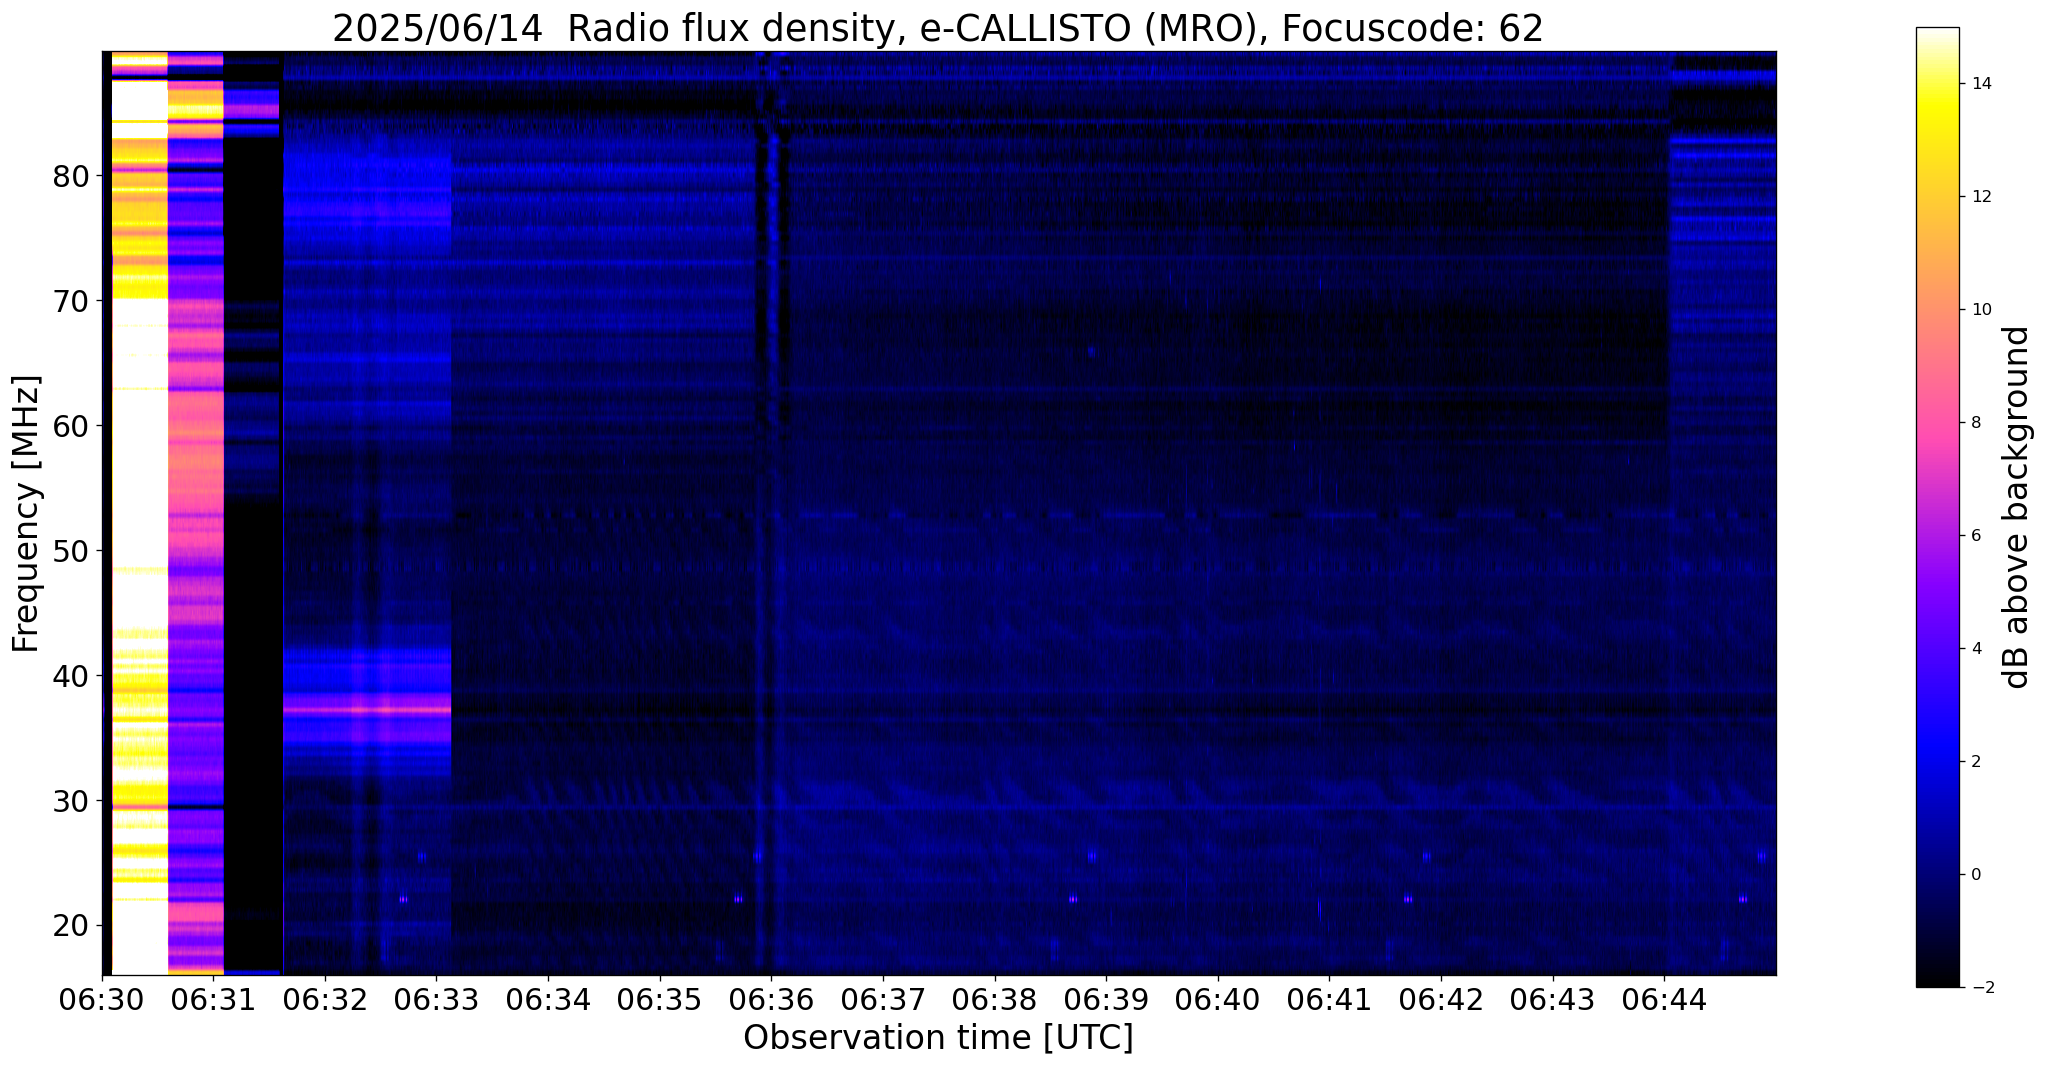Click the 60 MHz frequency tick label
2047x1067 pixels.
(x=70, y=426)
